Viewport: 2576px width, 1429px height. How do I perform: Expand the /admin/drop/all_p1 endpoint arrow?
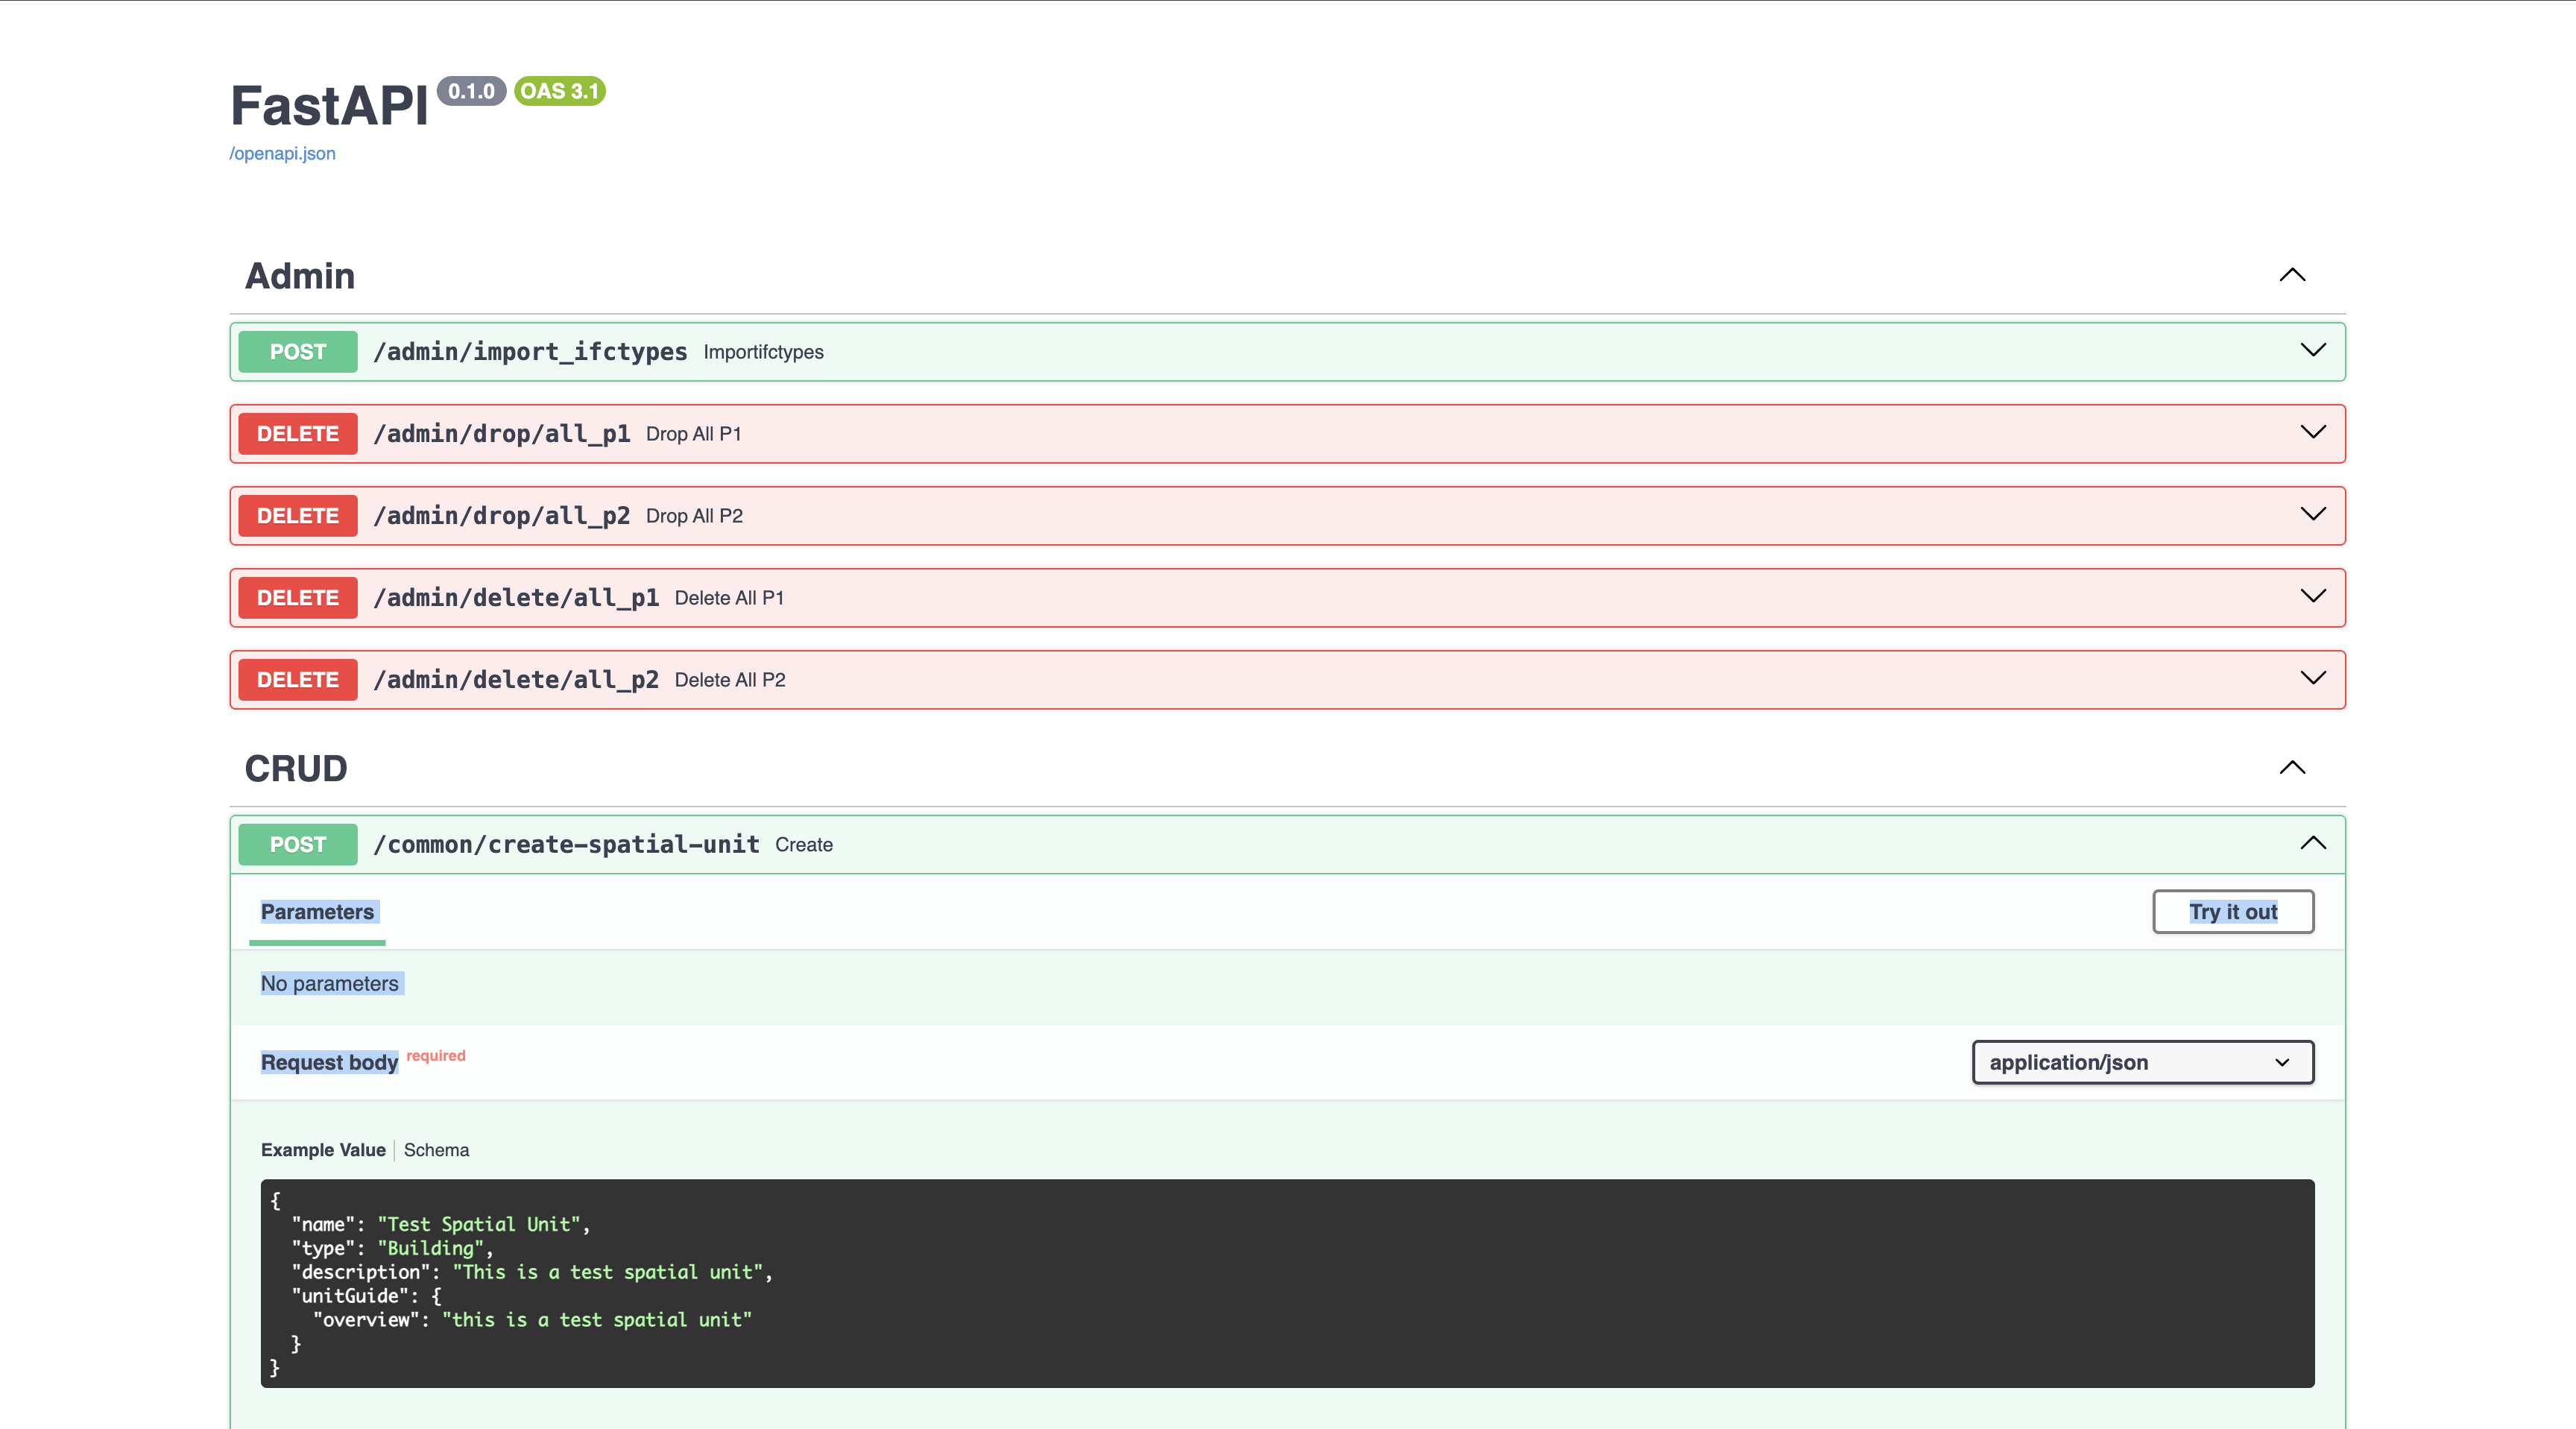(2313, 432)
